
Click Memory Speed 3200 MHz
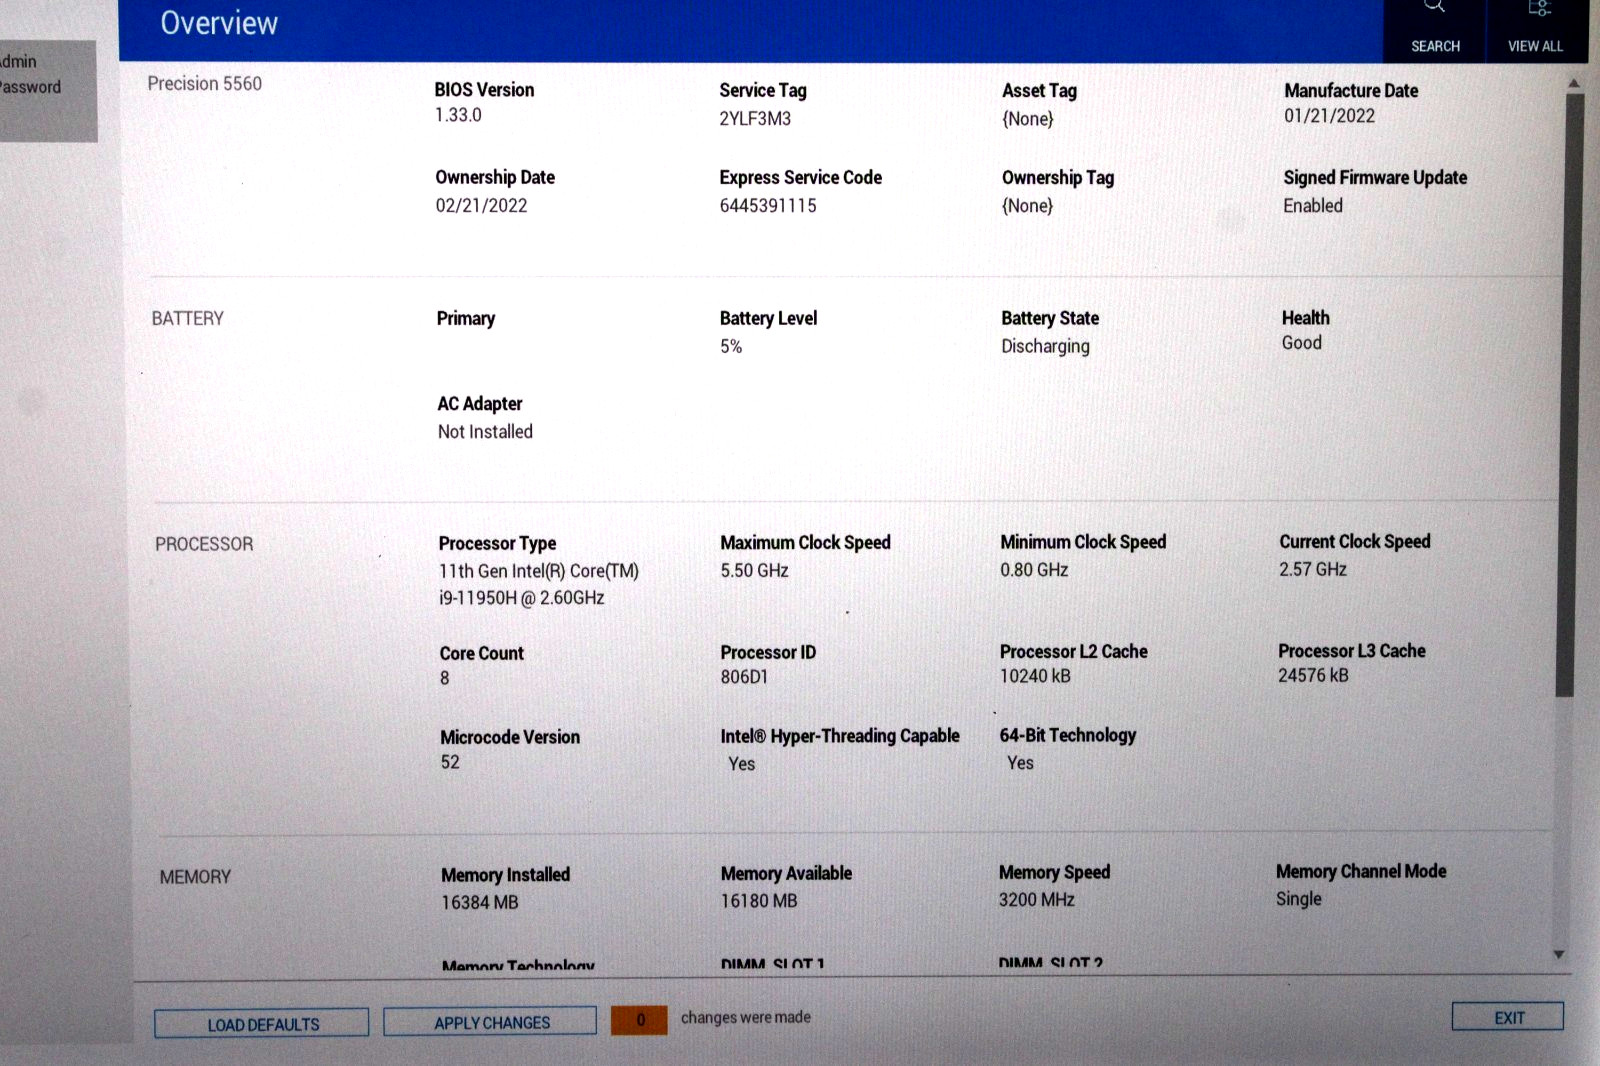(x=1036, y=899)
